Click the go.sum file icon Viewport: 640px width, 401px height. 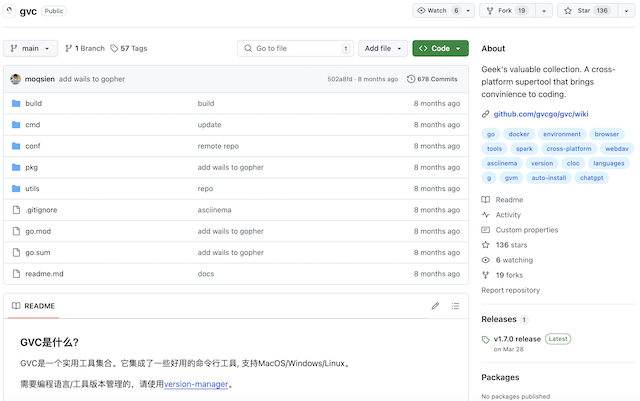(x=16, y=252)
